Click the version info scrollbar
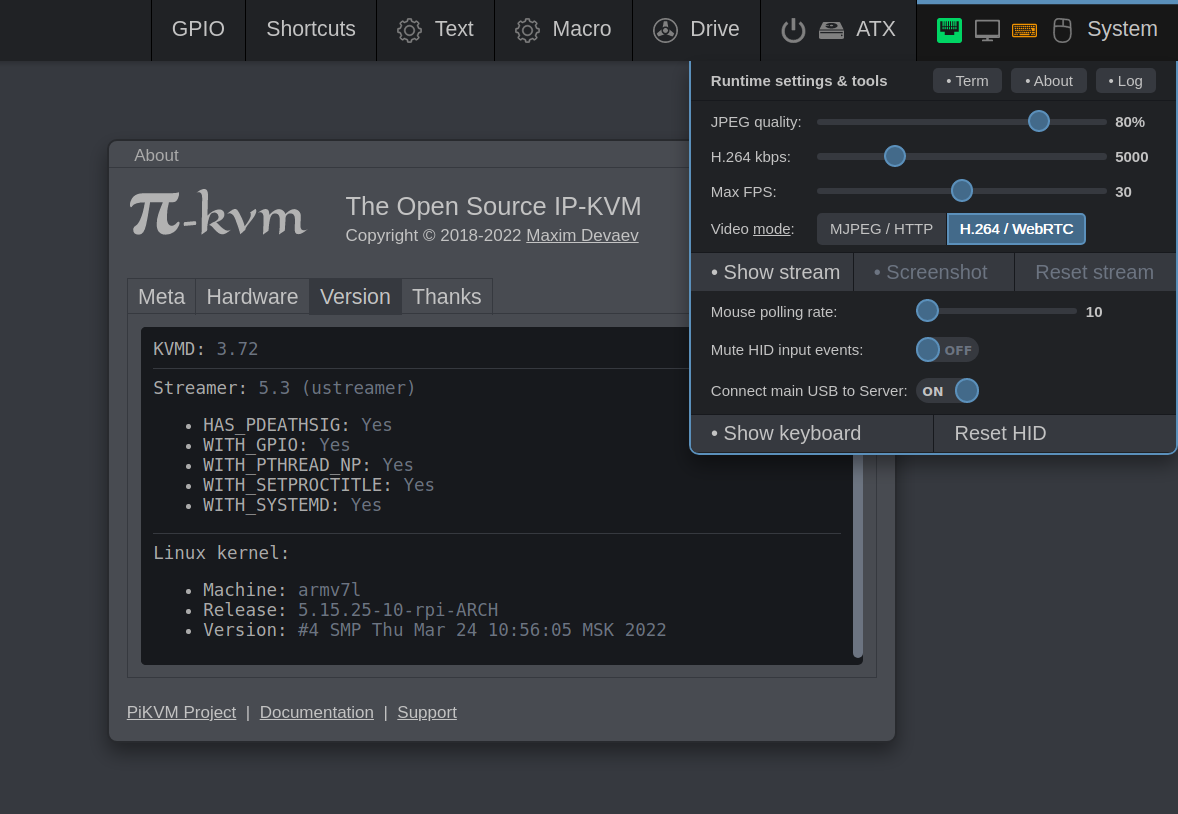The width and height of the screenshot is (1178, 814). point(858,556)
